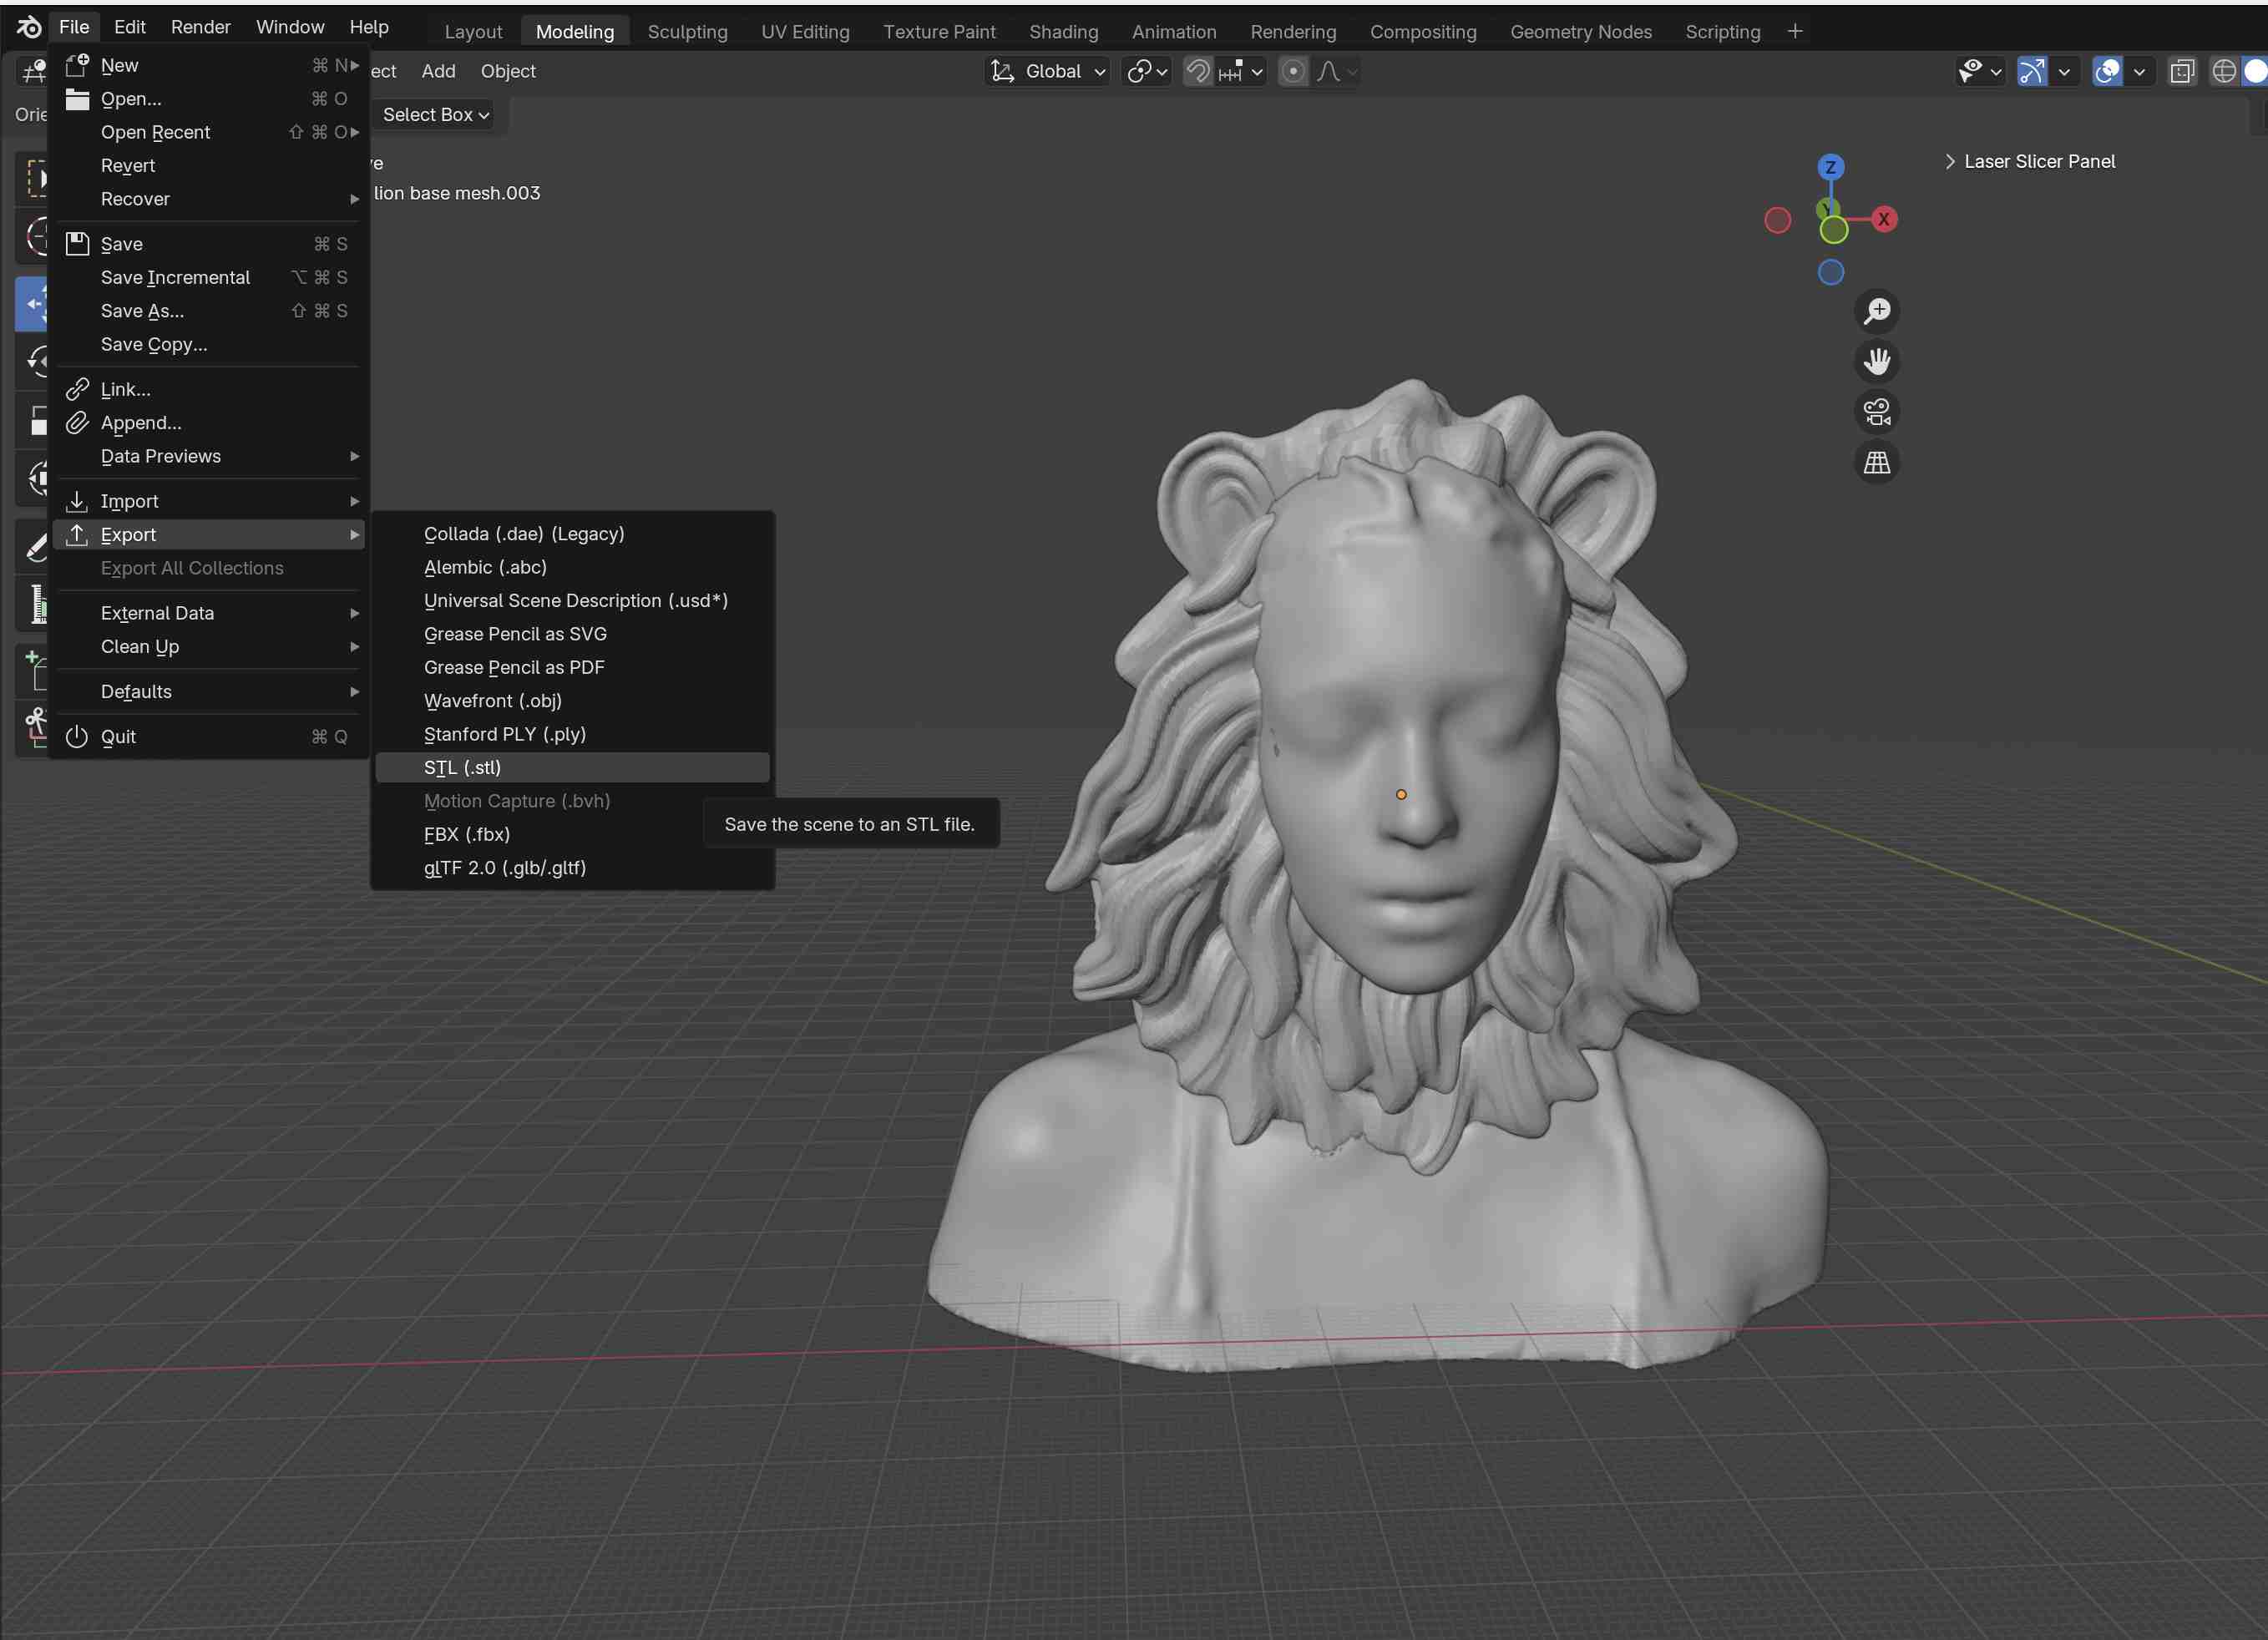Image resolution: width=2268 pixels, height=1640 pixels.
Task: Click the zoom magnifier viewport icon
Action: point(1877,311)
